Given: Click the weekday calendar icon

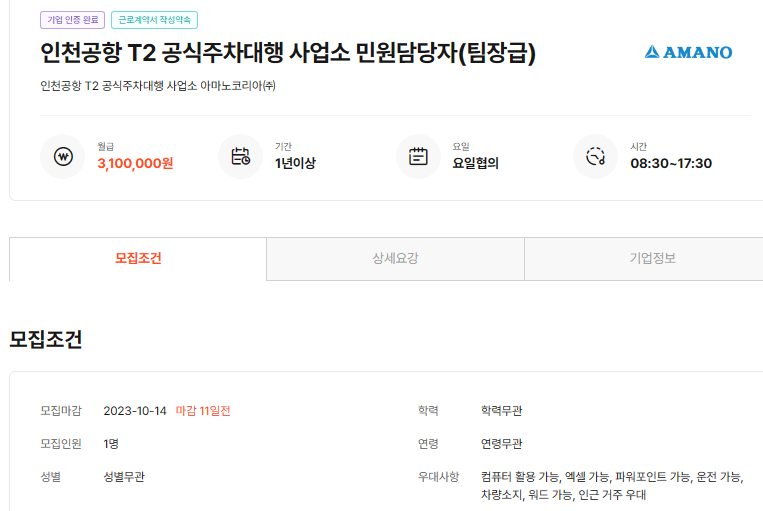Looking at the screenshot, I should [x=418, y=157].
